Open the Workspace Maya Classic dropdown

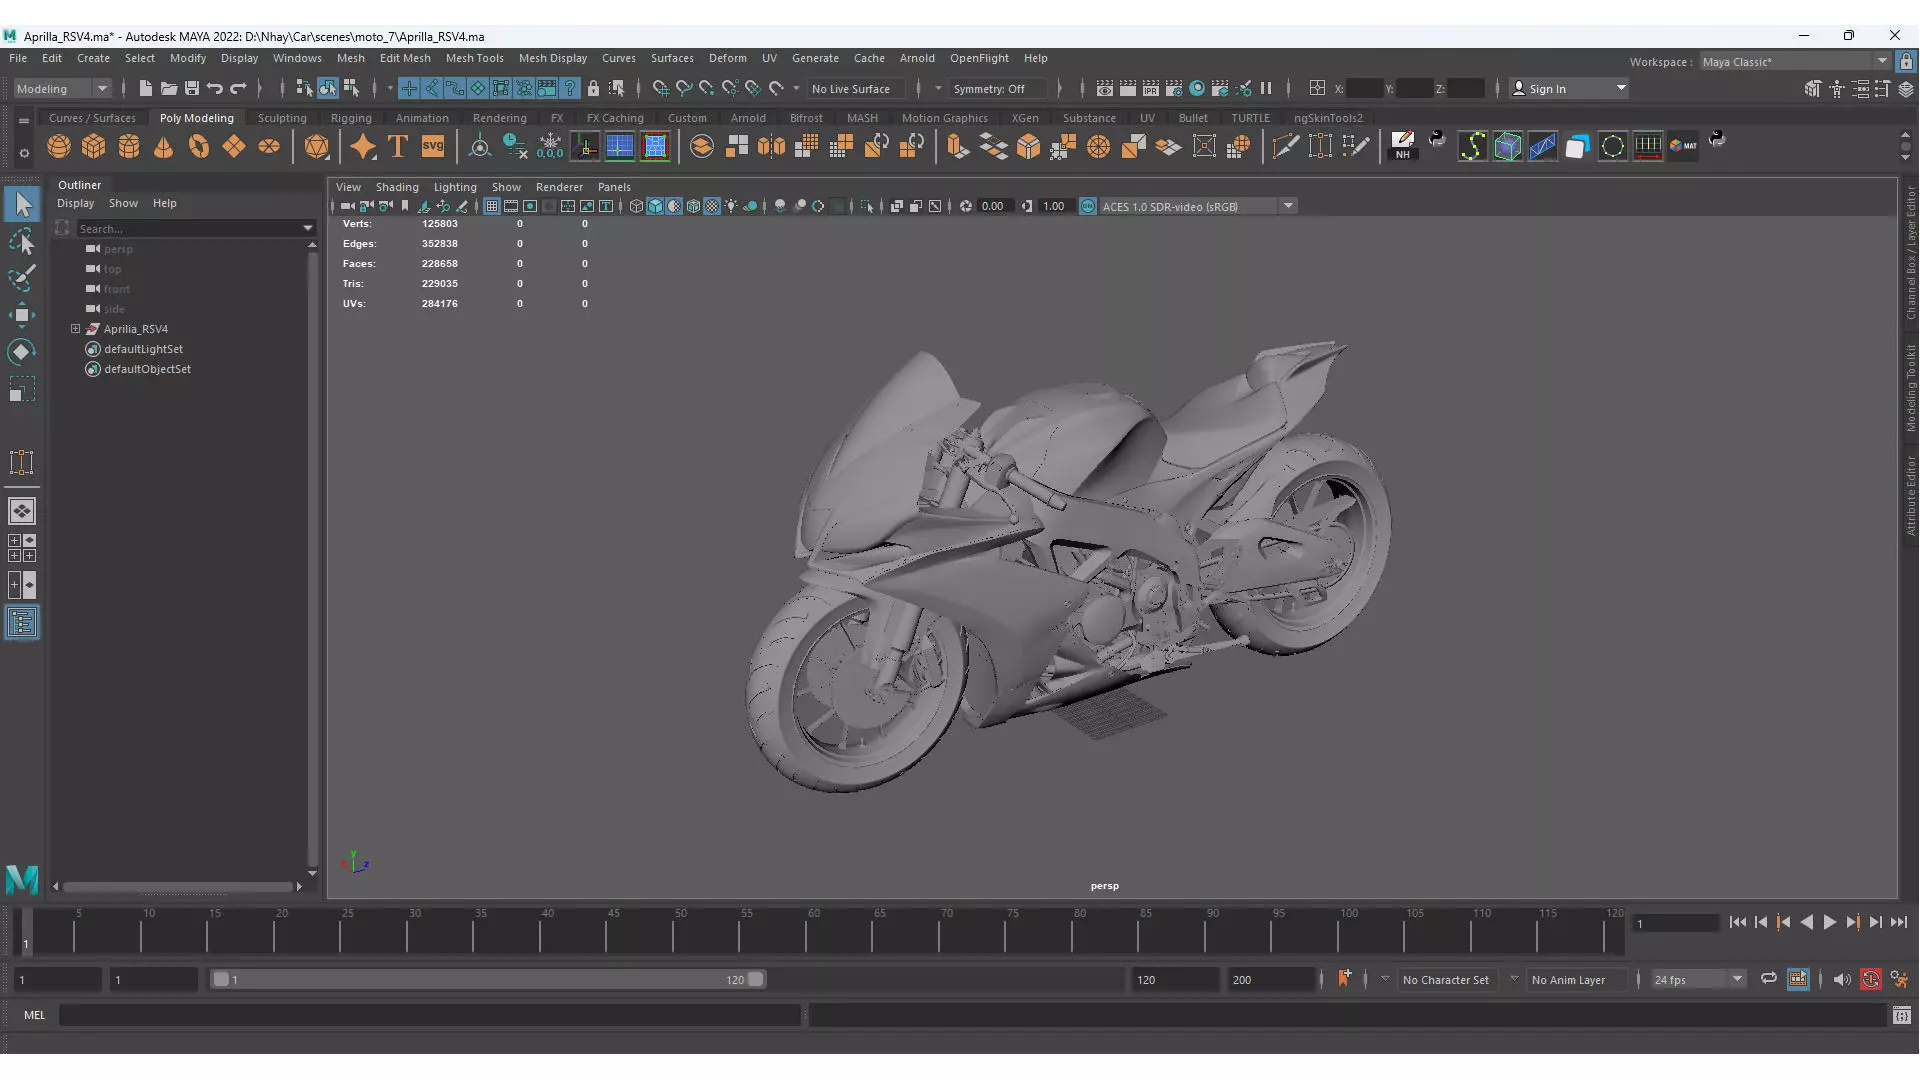[1794, 62]
